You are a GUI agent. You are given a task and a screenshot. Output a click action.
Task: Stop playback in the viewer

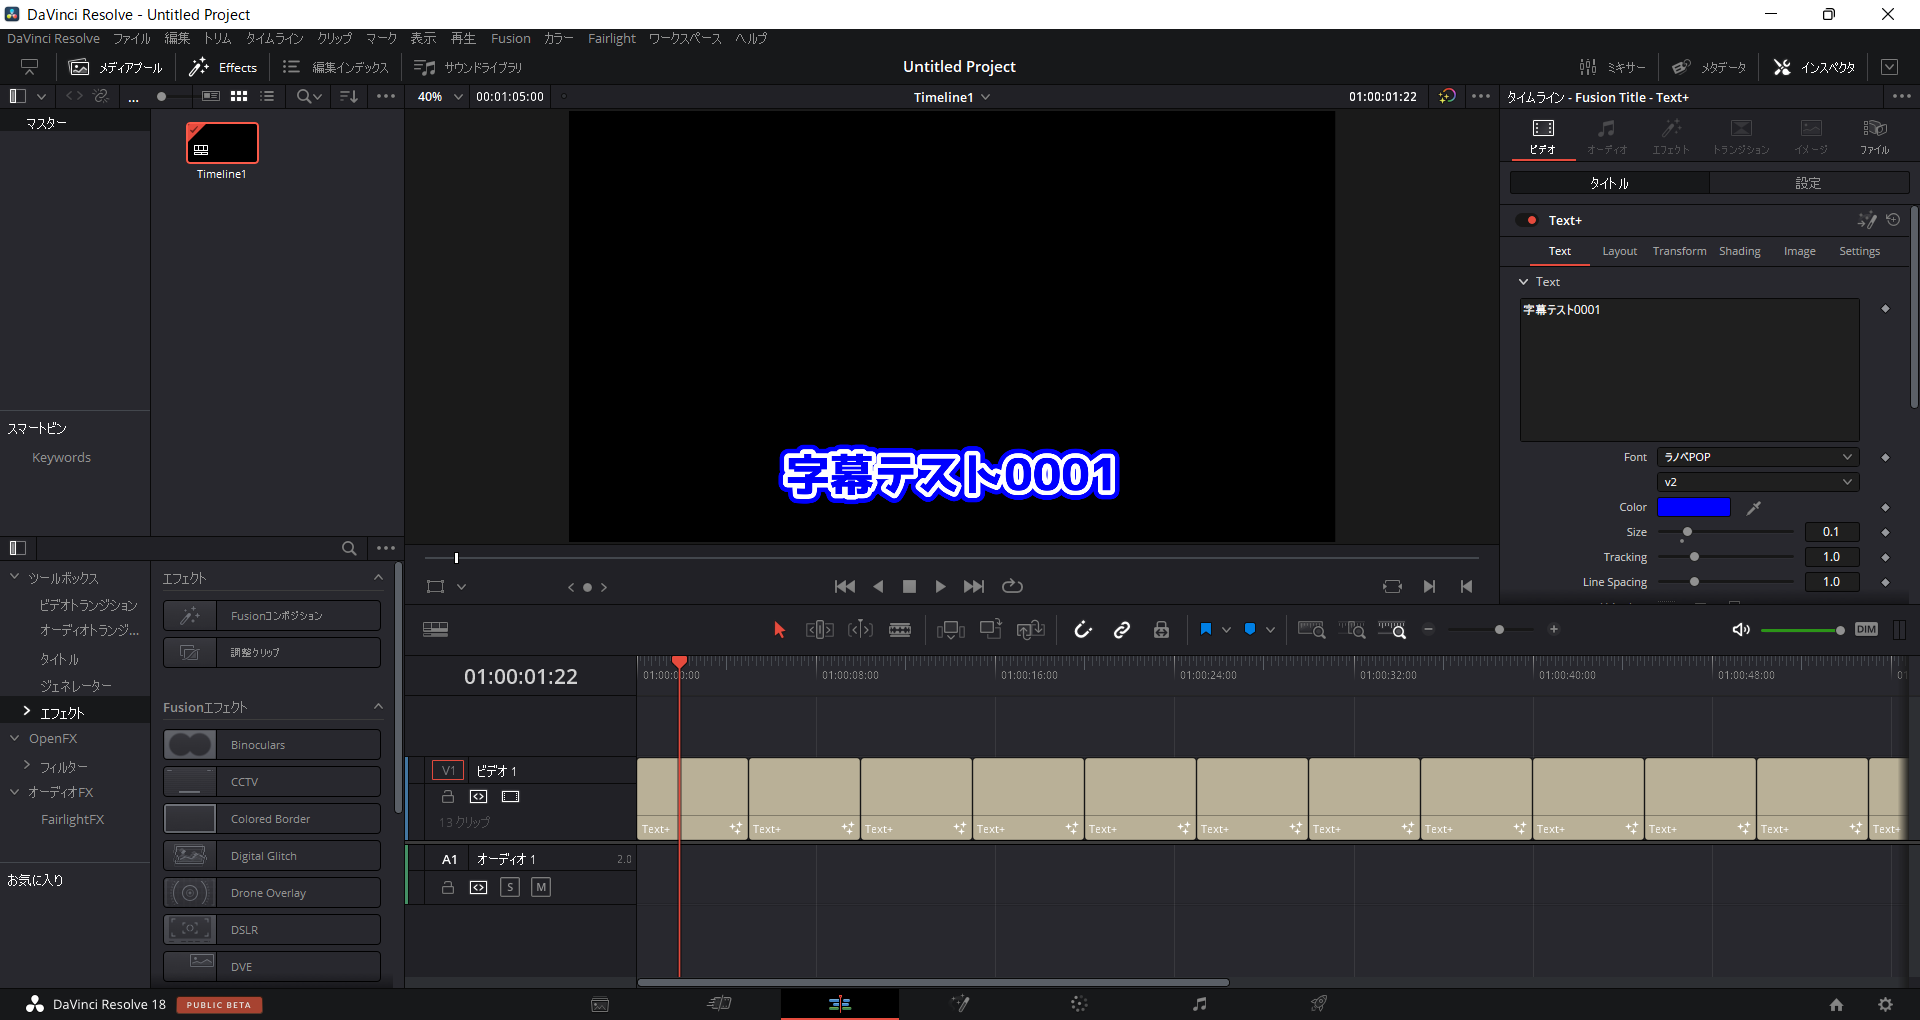pos(909,587)
